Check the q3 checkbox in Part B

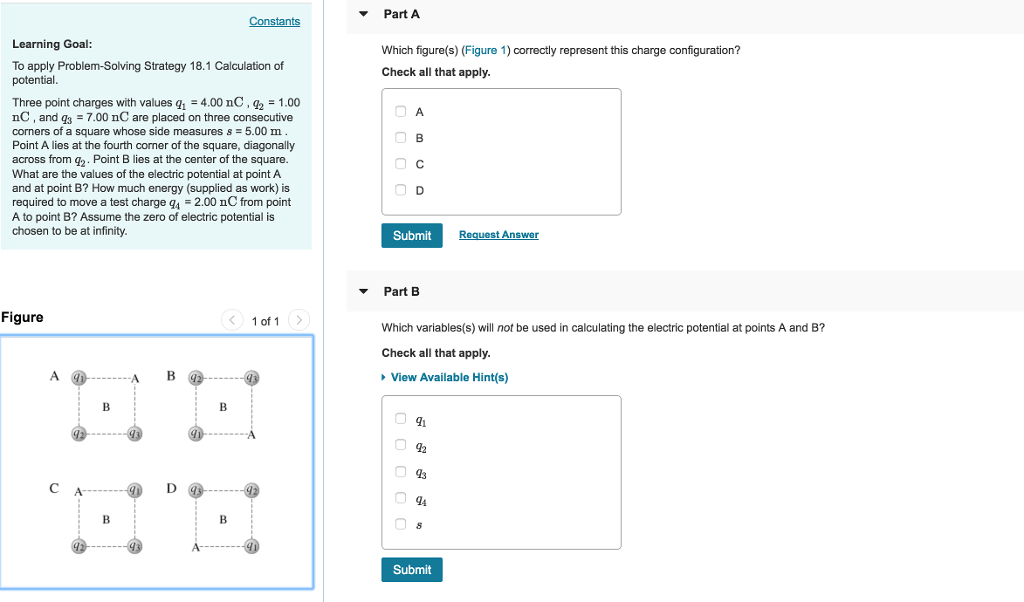[x=399, y=470]
